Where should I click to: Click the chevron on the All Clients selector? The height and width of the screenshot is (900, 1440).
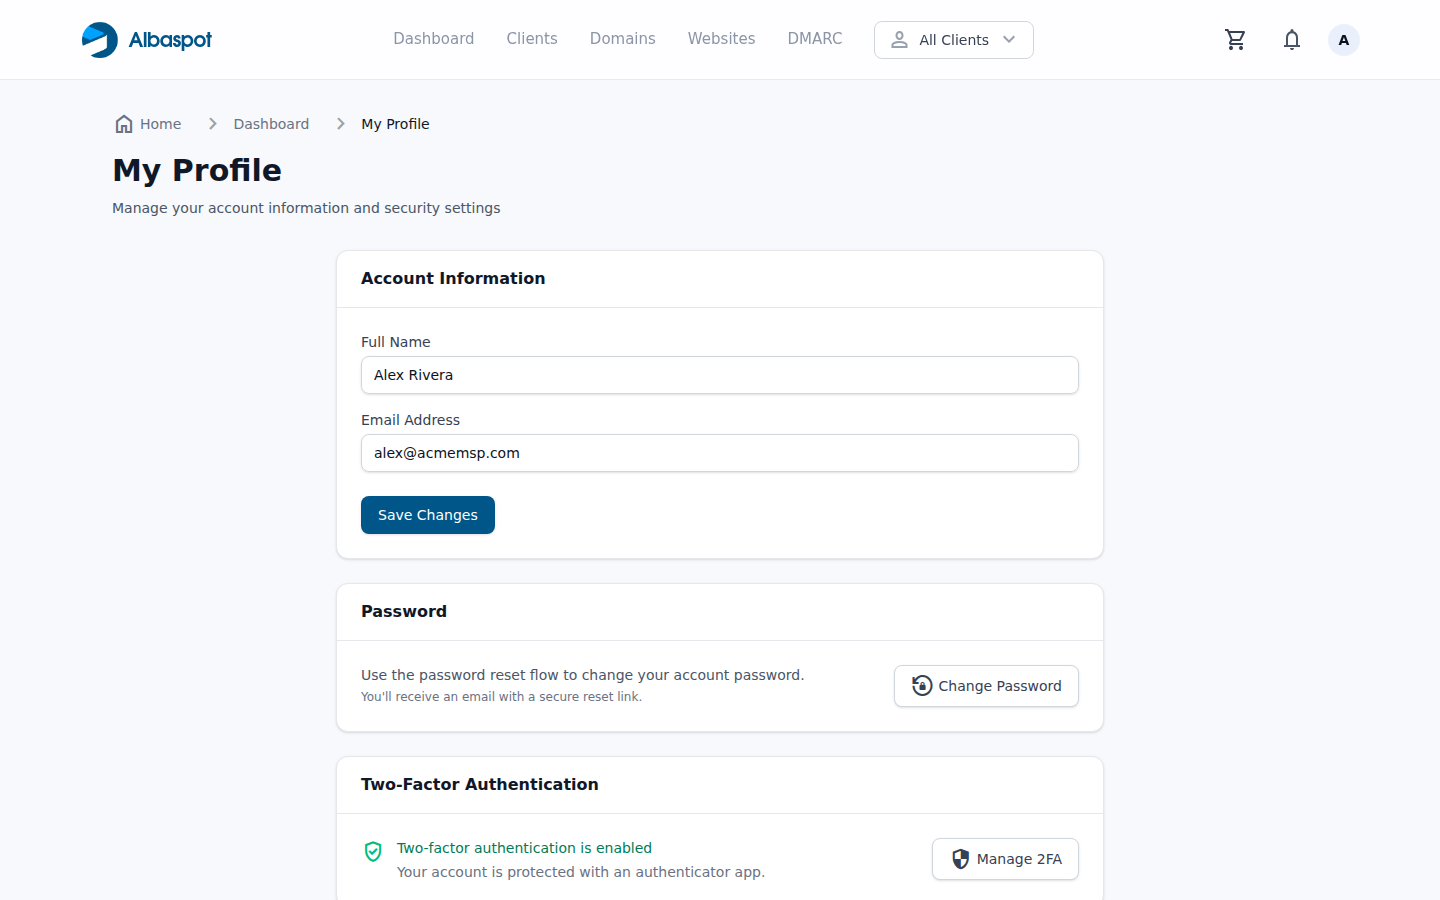click(x=1010, y=40)
